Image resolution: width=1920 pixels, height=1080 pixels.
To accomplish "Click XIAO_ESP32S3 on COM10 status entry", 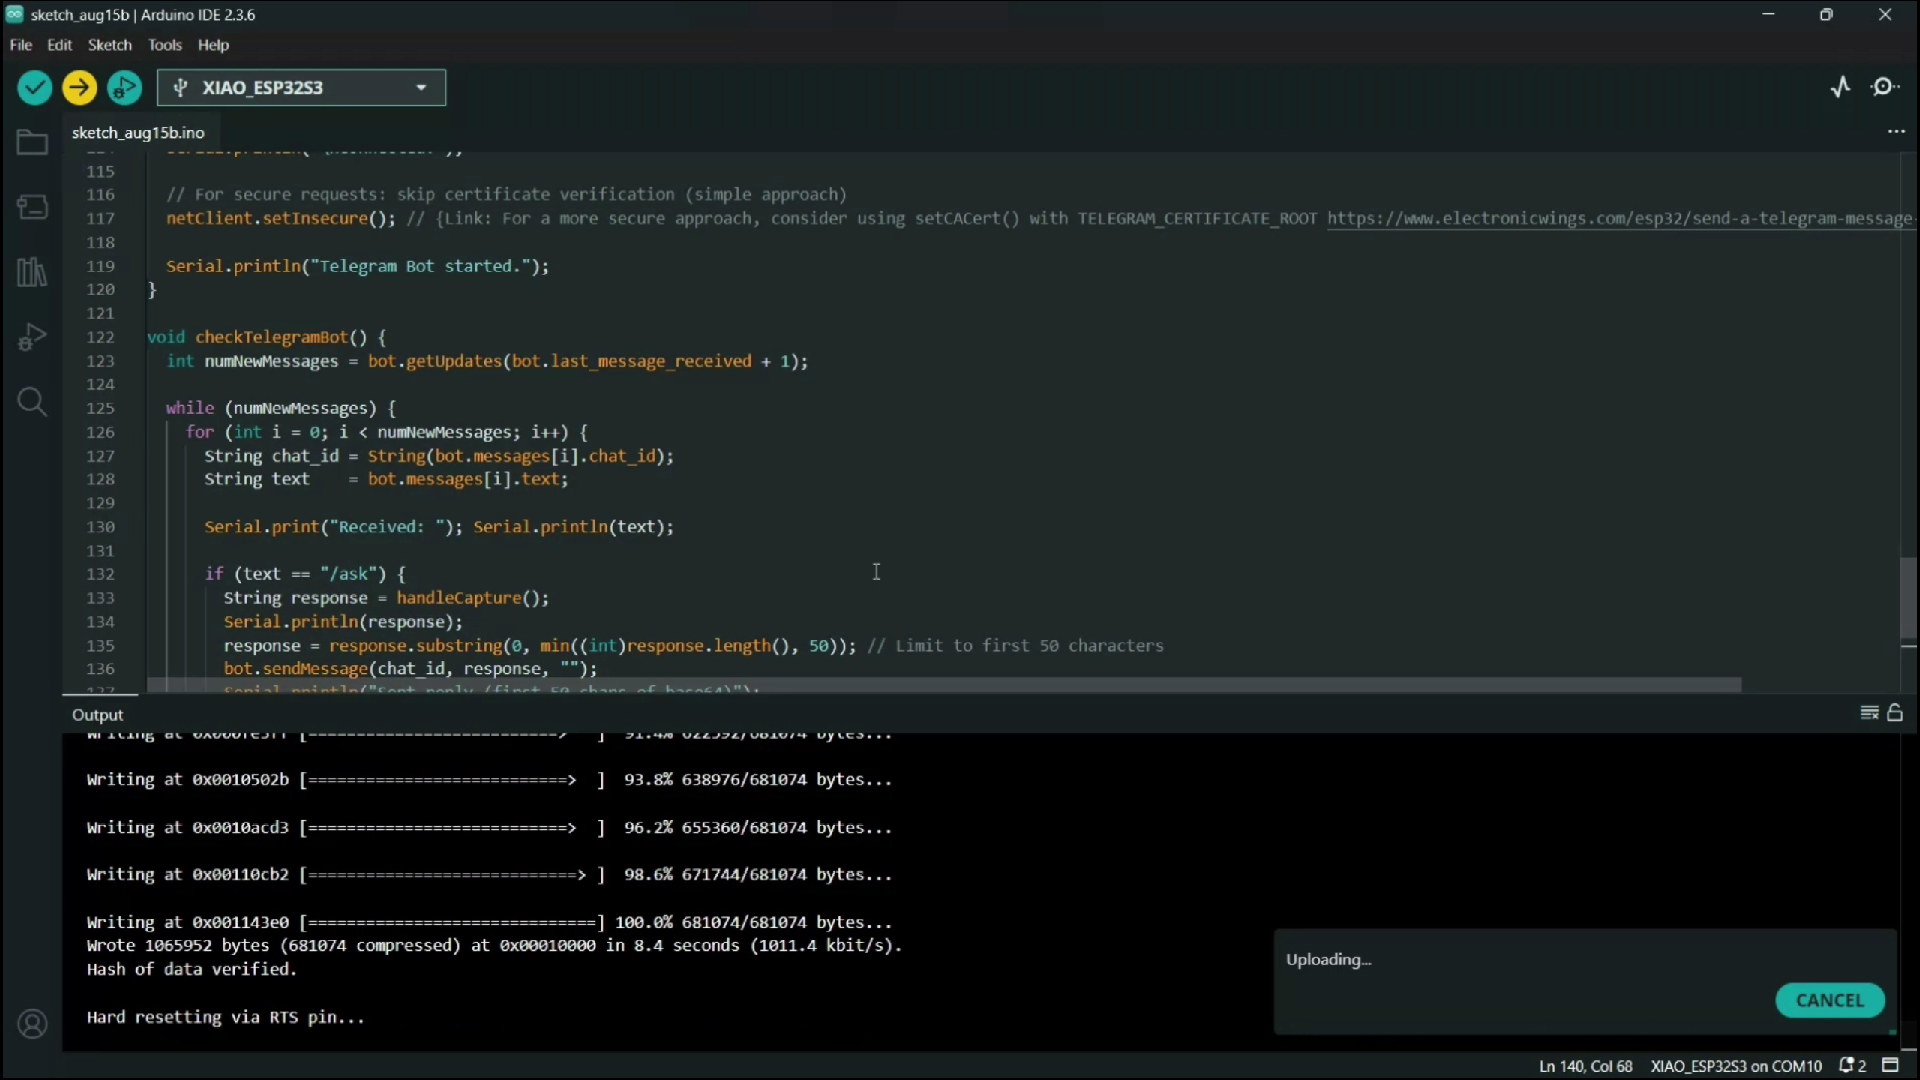I will click(1736, 1066).
